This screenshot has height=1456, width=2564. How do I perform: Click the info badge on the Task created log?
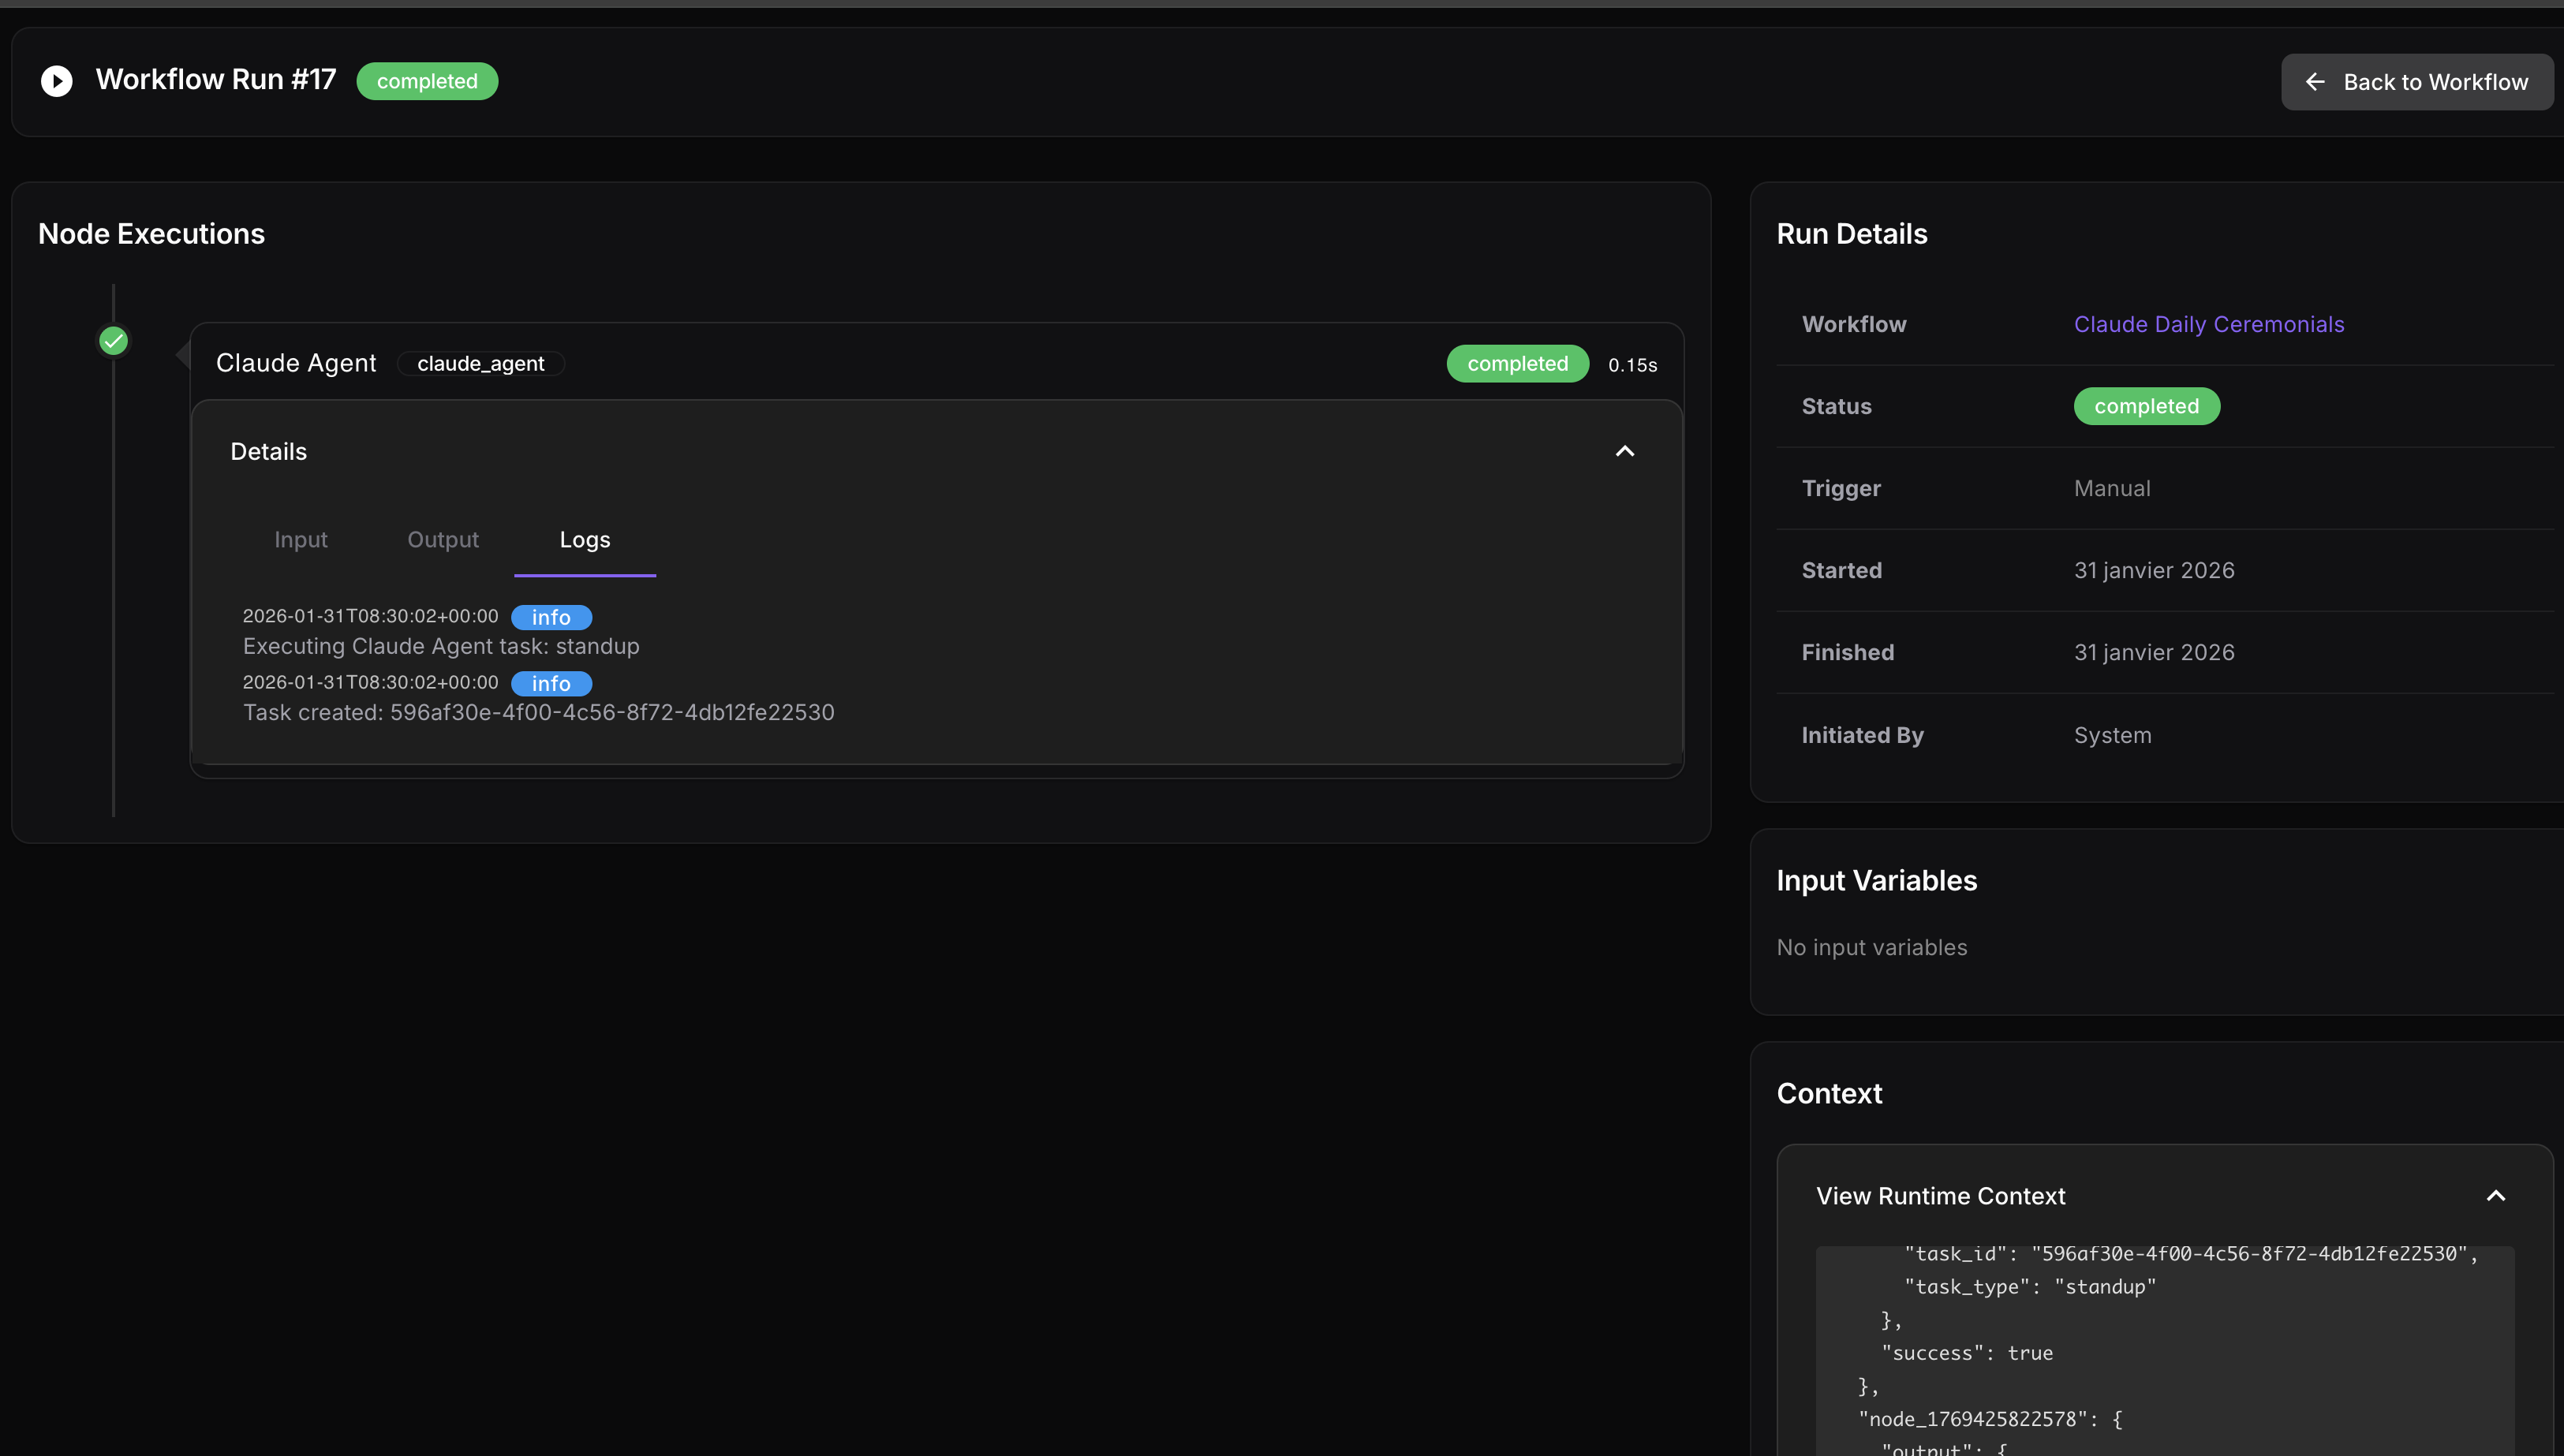[x=550, y=683]
